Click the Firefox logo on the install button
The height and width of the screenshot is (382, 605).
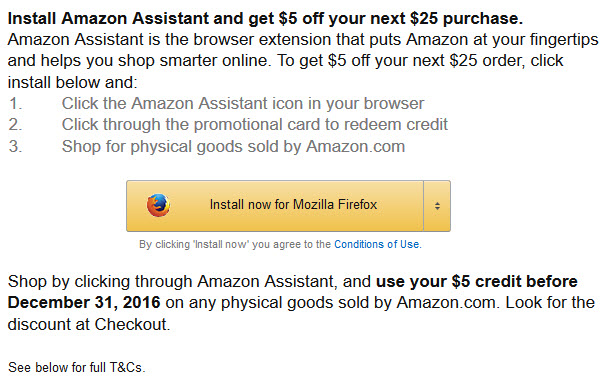pos(158,205)
